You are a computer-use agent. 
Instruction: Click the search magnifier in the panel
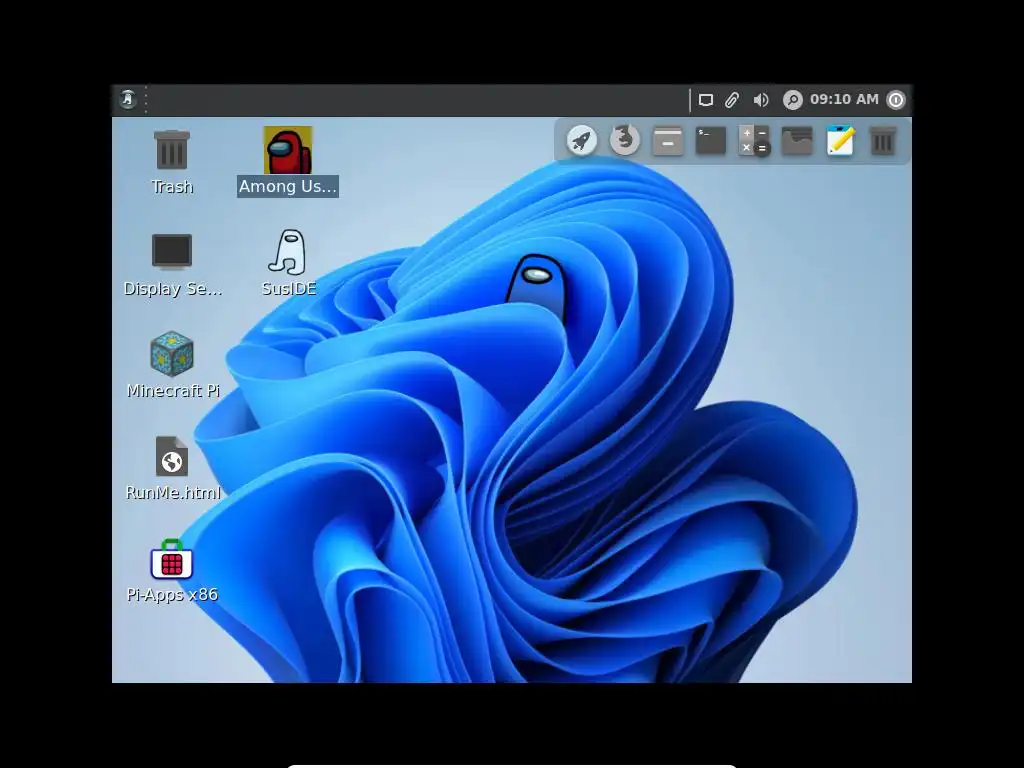coord(793,100)
